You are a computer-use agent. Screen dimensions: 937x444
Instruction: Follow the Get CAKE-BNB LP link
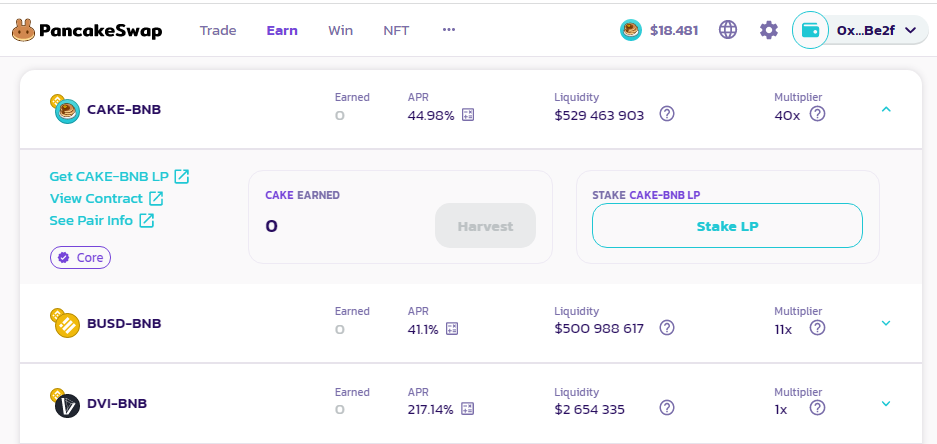tap(119, 177)
